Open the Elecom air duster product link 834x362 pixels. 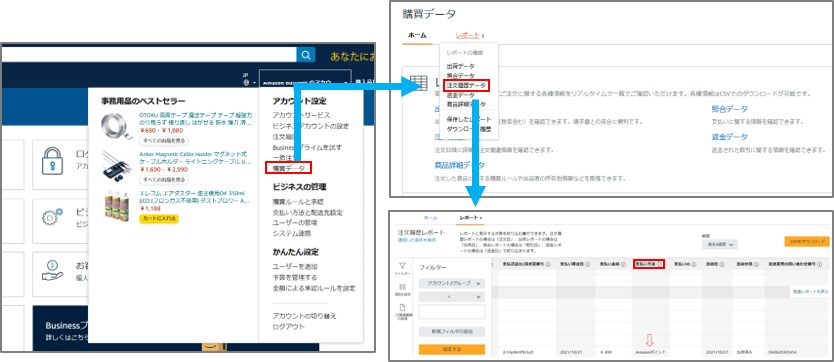pos(194,197)
